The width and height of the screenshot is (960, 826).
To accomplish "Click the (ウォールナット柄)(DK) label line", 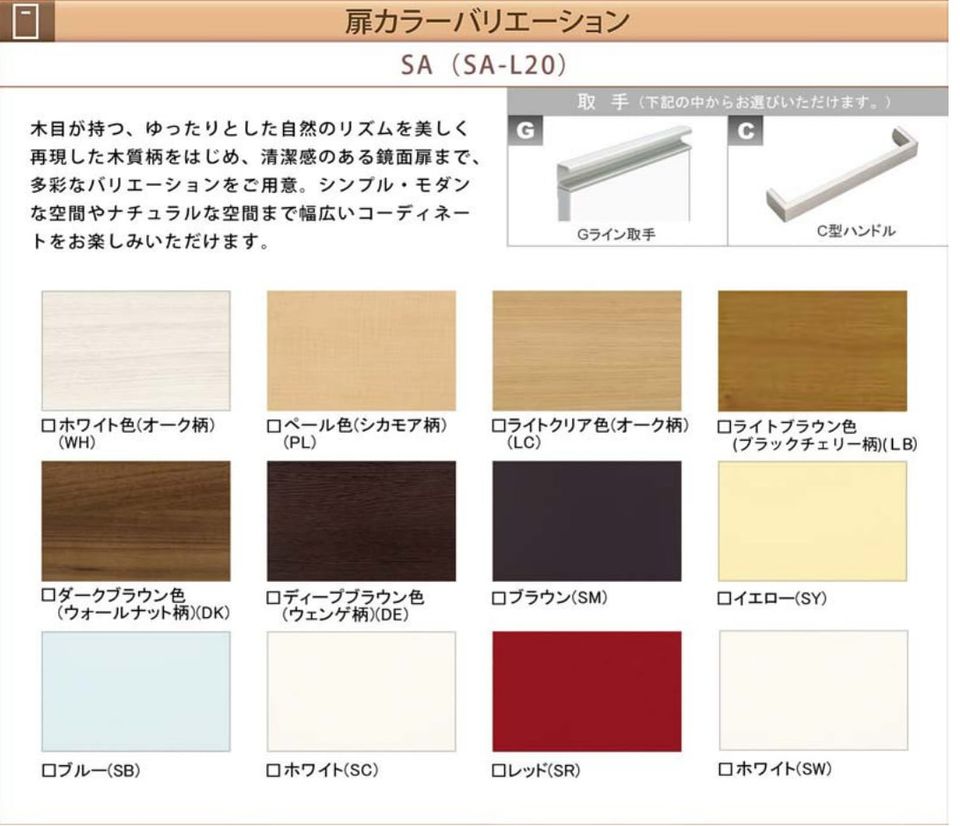I will coord(144,614).
